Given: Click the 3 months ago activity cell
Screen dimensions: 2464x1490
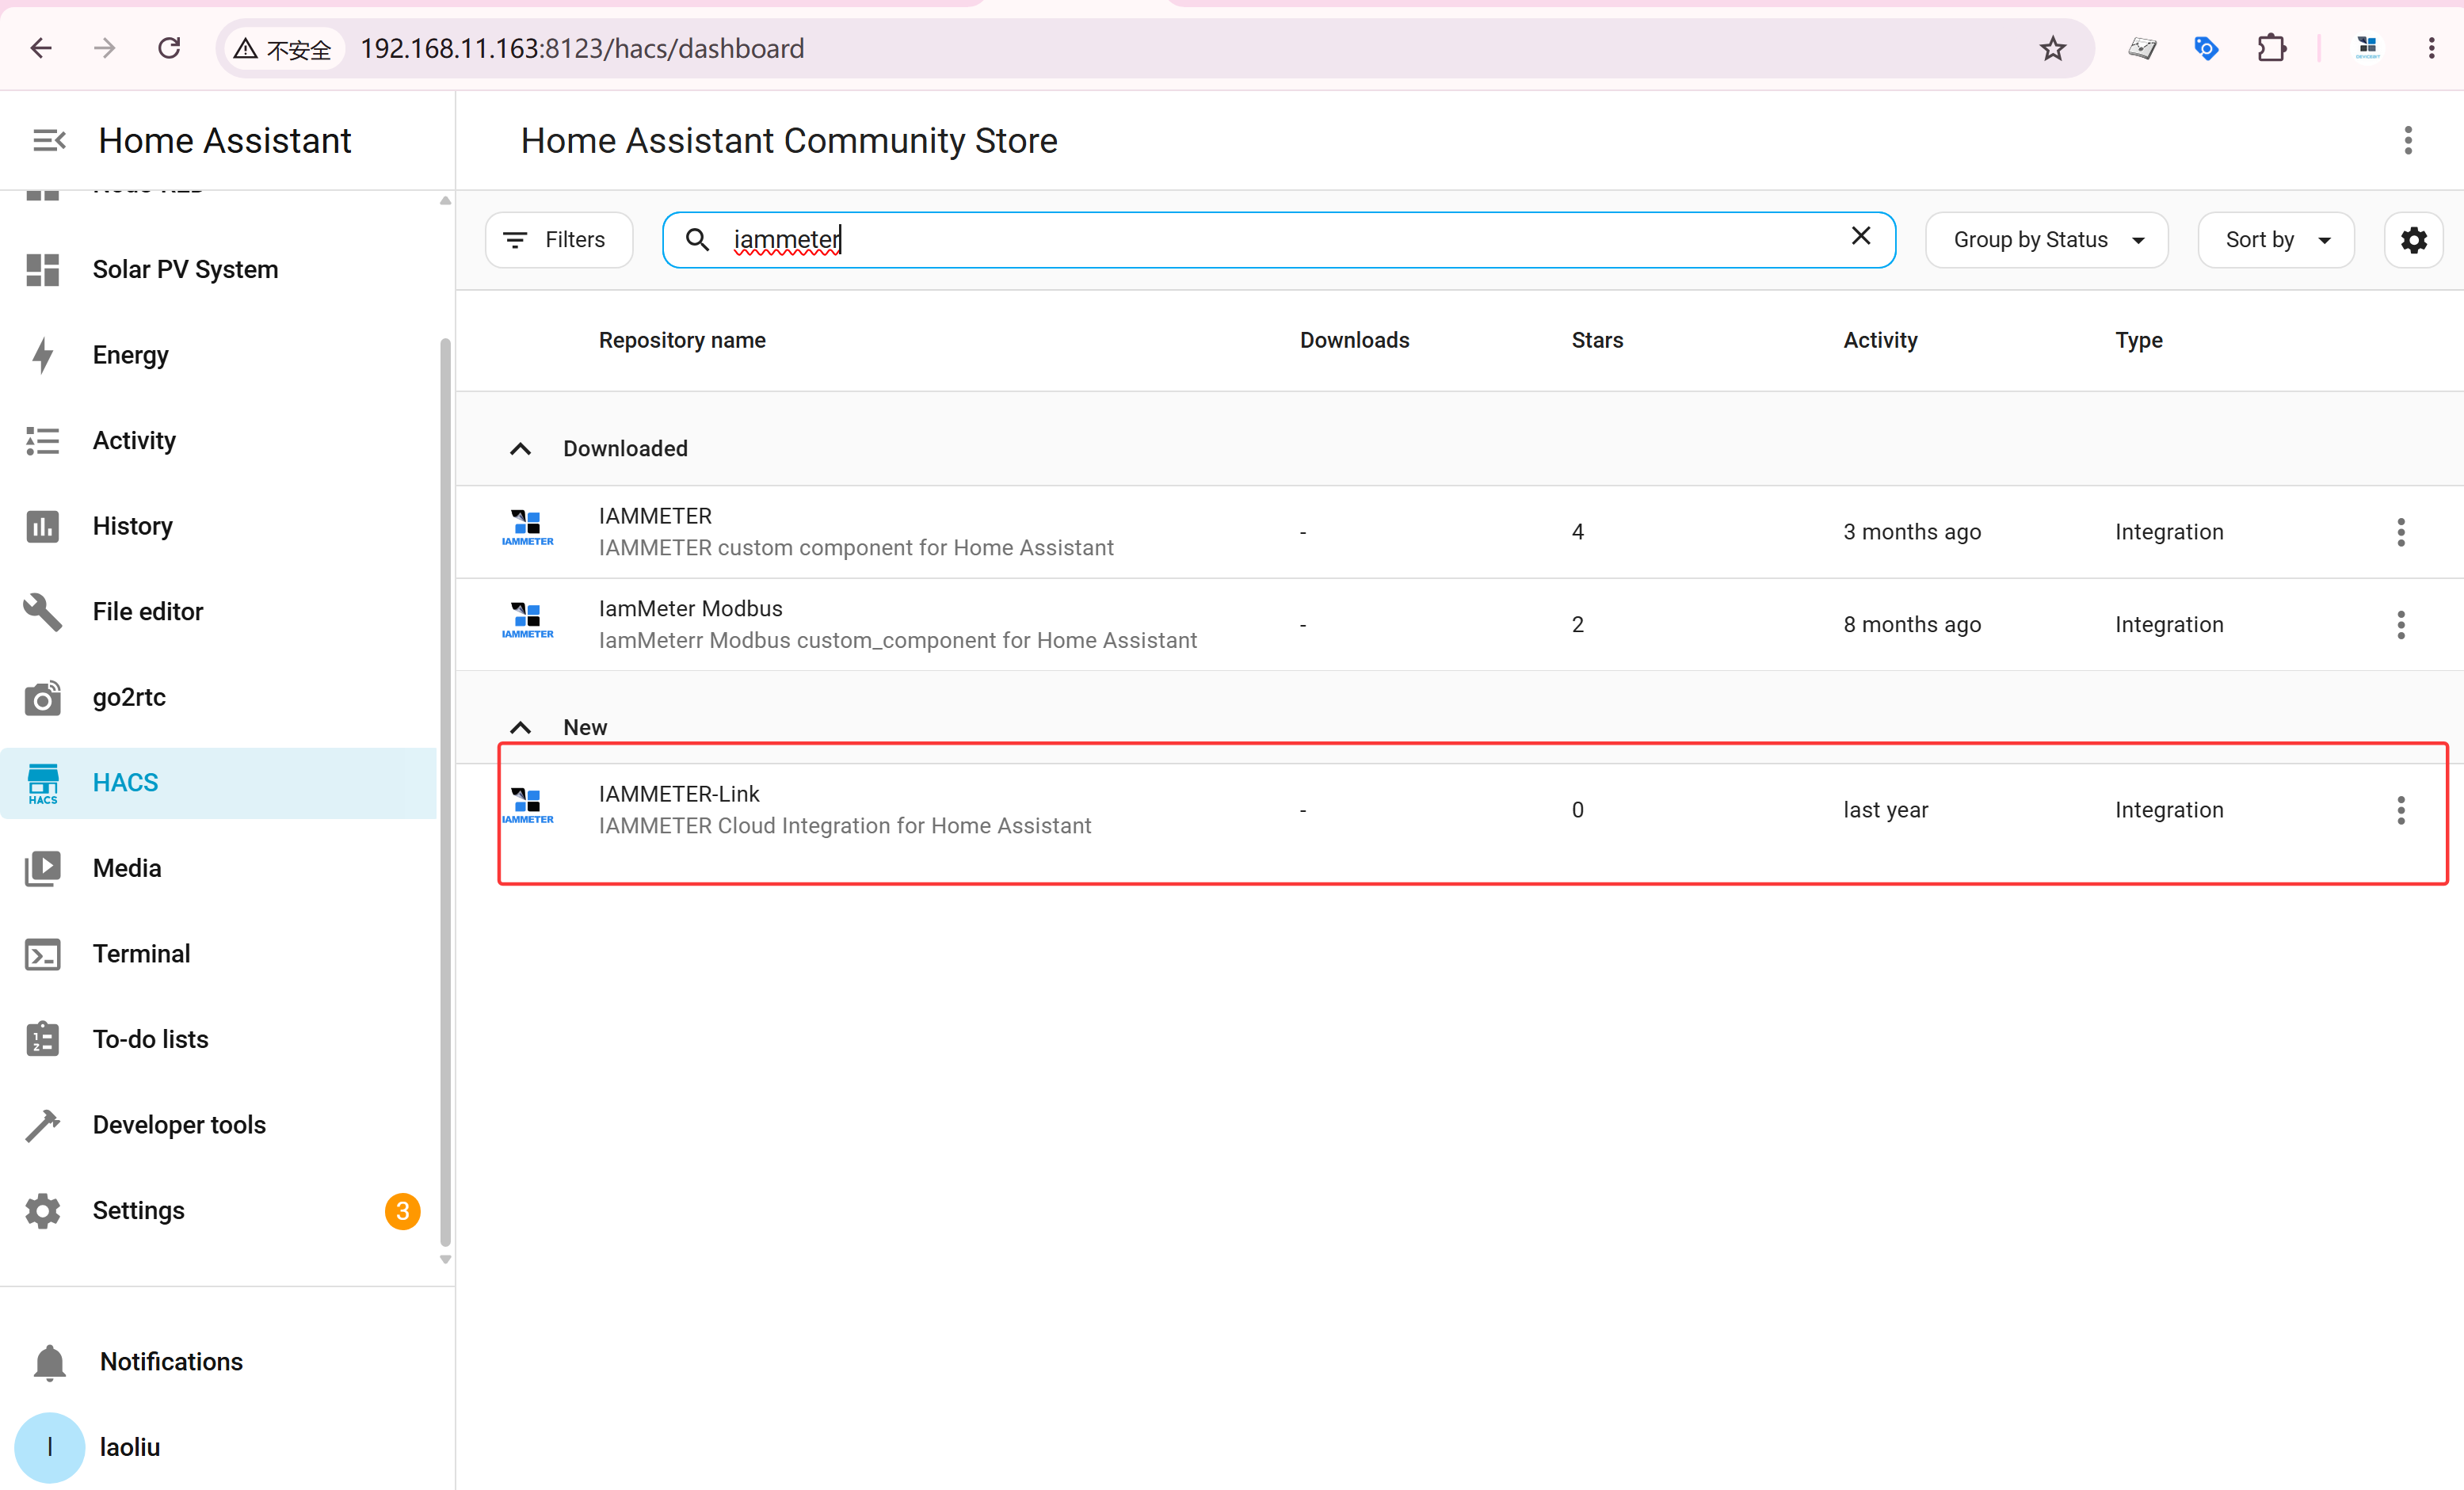Looking at the screenshot, I should tap(1912, 532).
